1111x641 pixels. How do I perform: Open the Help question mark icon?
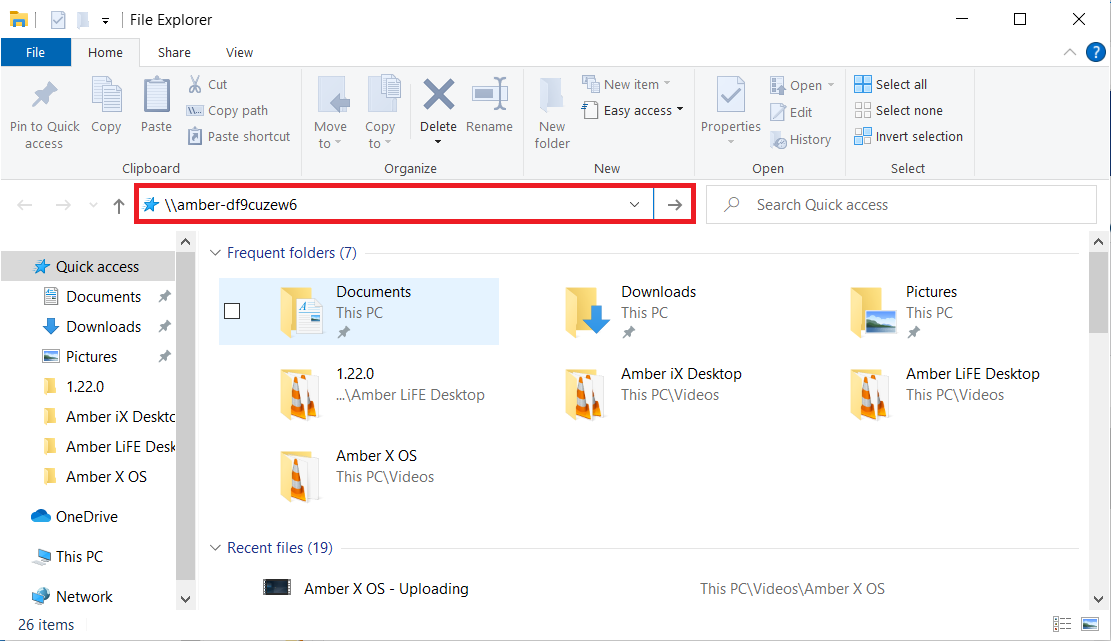[x=1095, y=52]
